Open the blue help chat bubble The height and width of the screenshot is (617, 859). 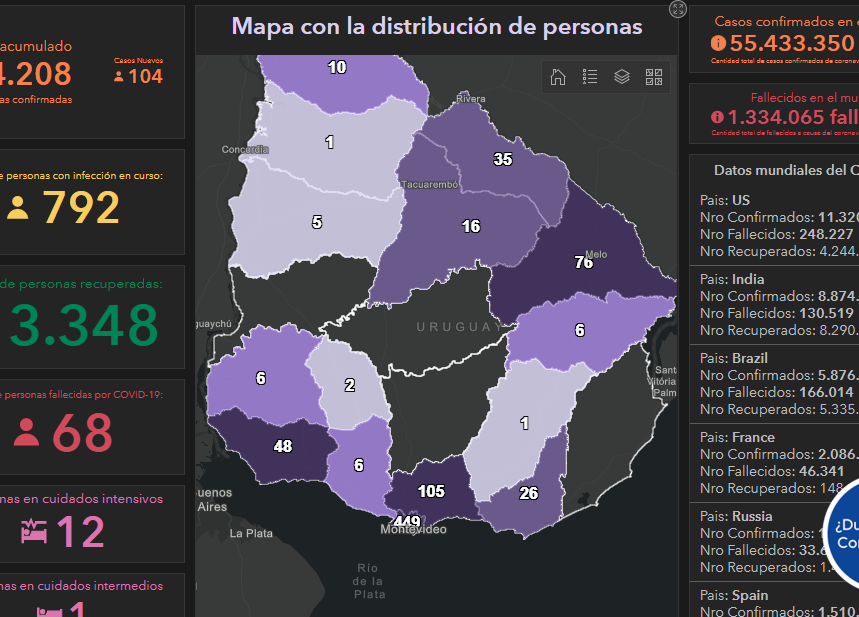(844, 534)
